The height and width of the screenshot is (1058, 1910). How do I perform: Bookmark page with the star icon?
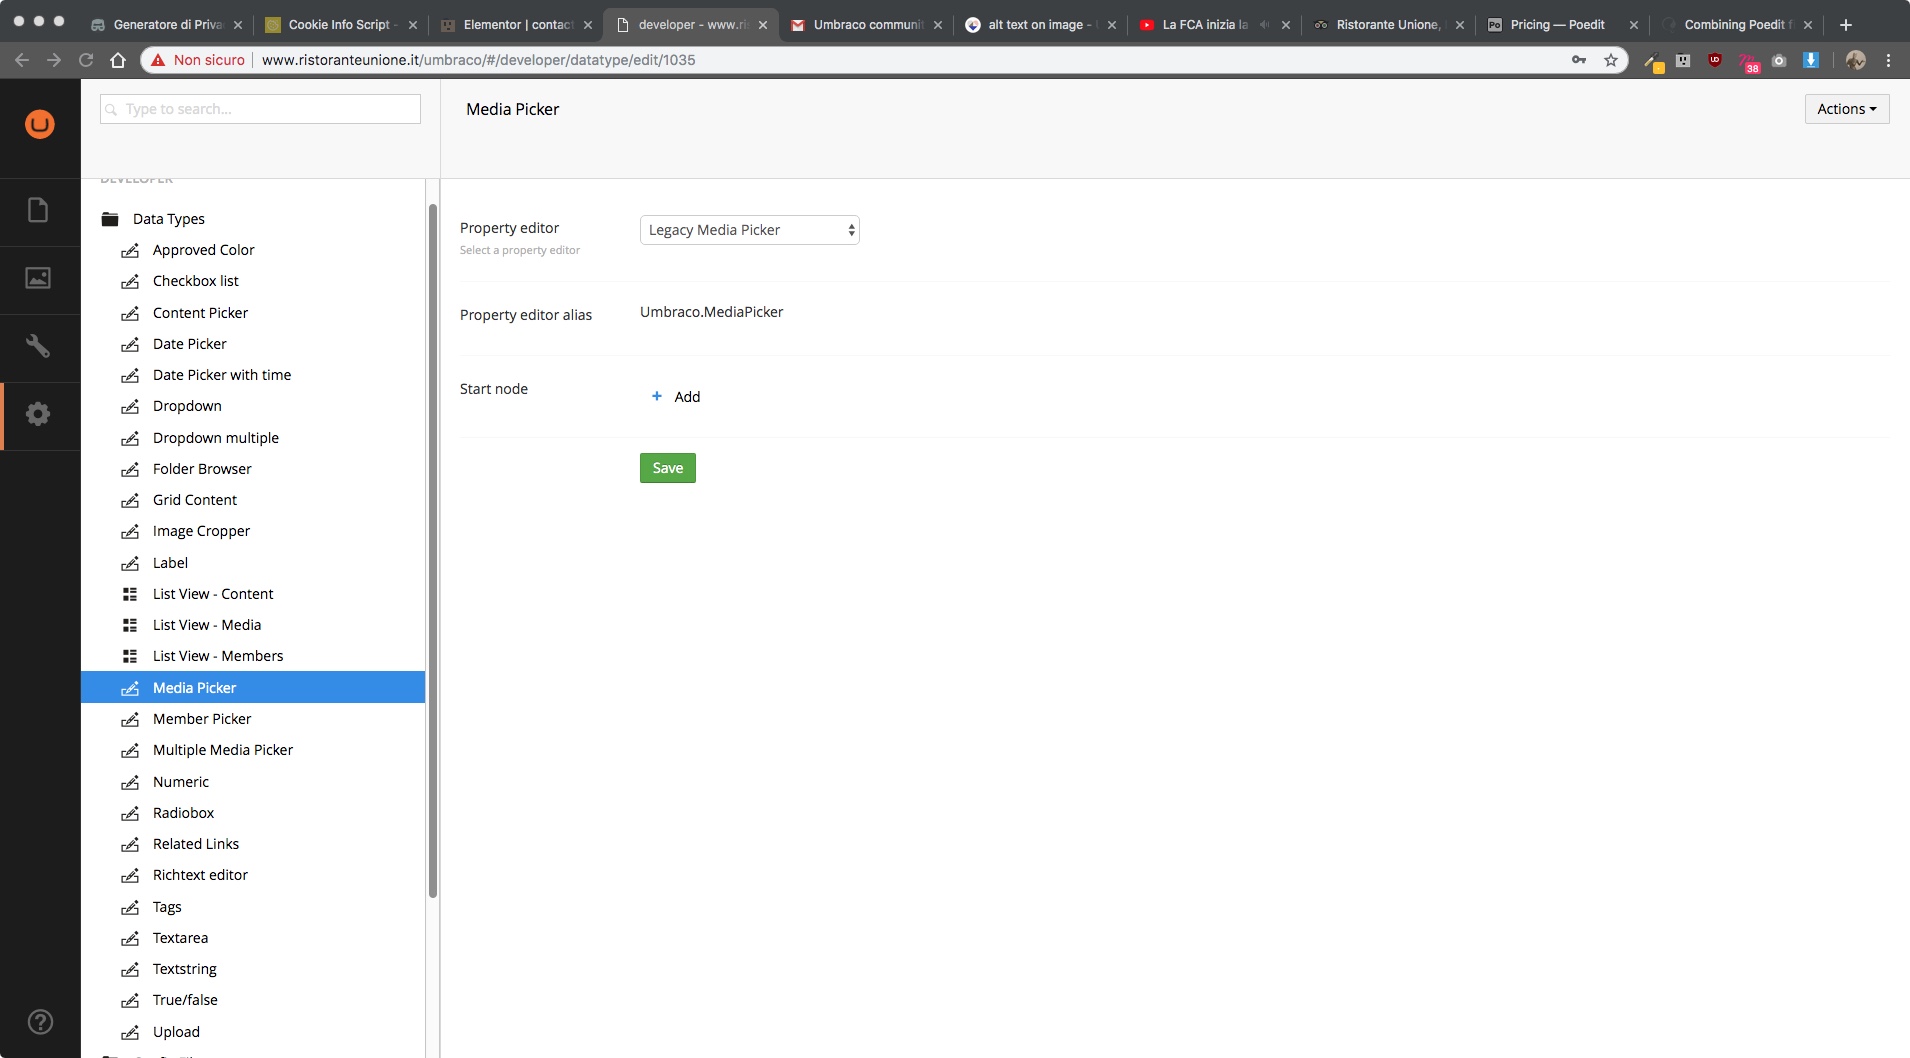tap(1610, 60)
